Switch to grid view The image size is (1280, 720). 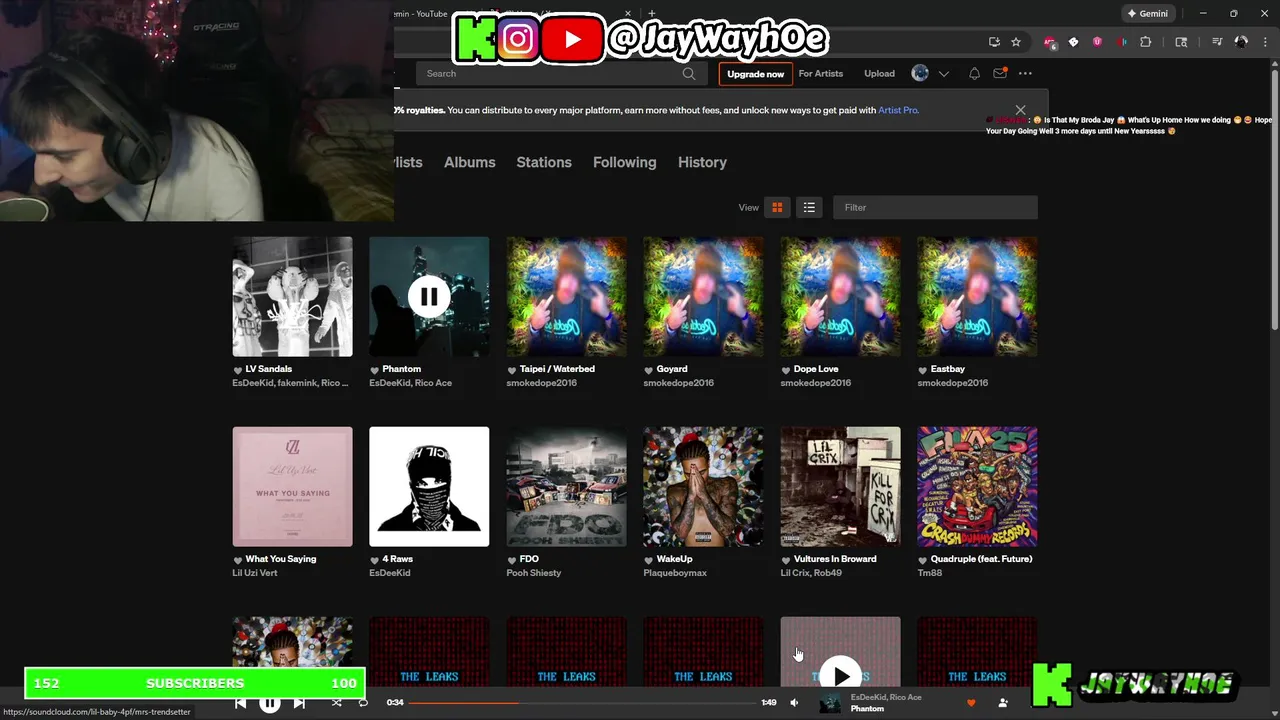click(777, 207)
